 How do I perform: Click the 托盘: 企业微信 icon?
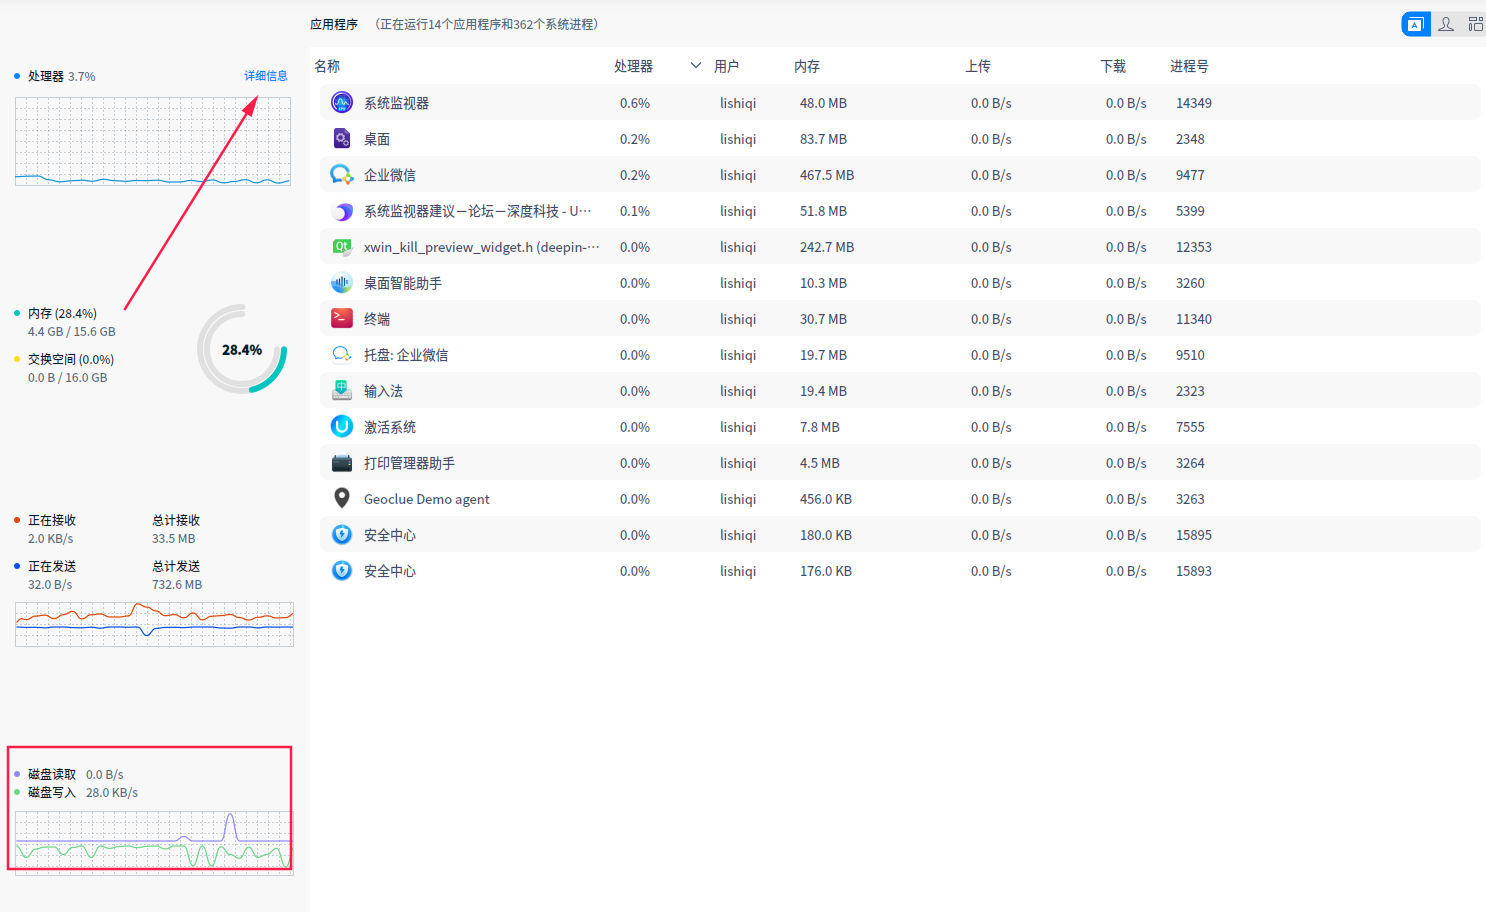[x=342, y=355]
